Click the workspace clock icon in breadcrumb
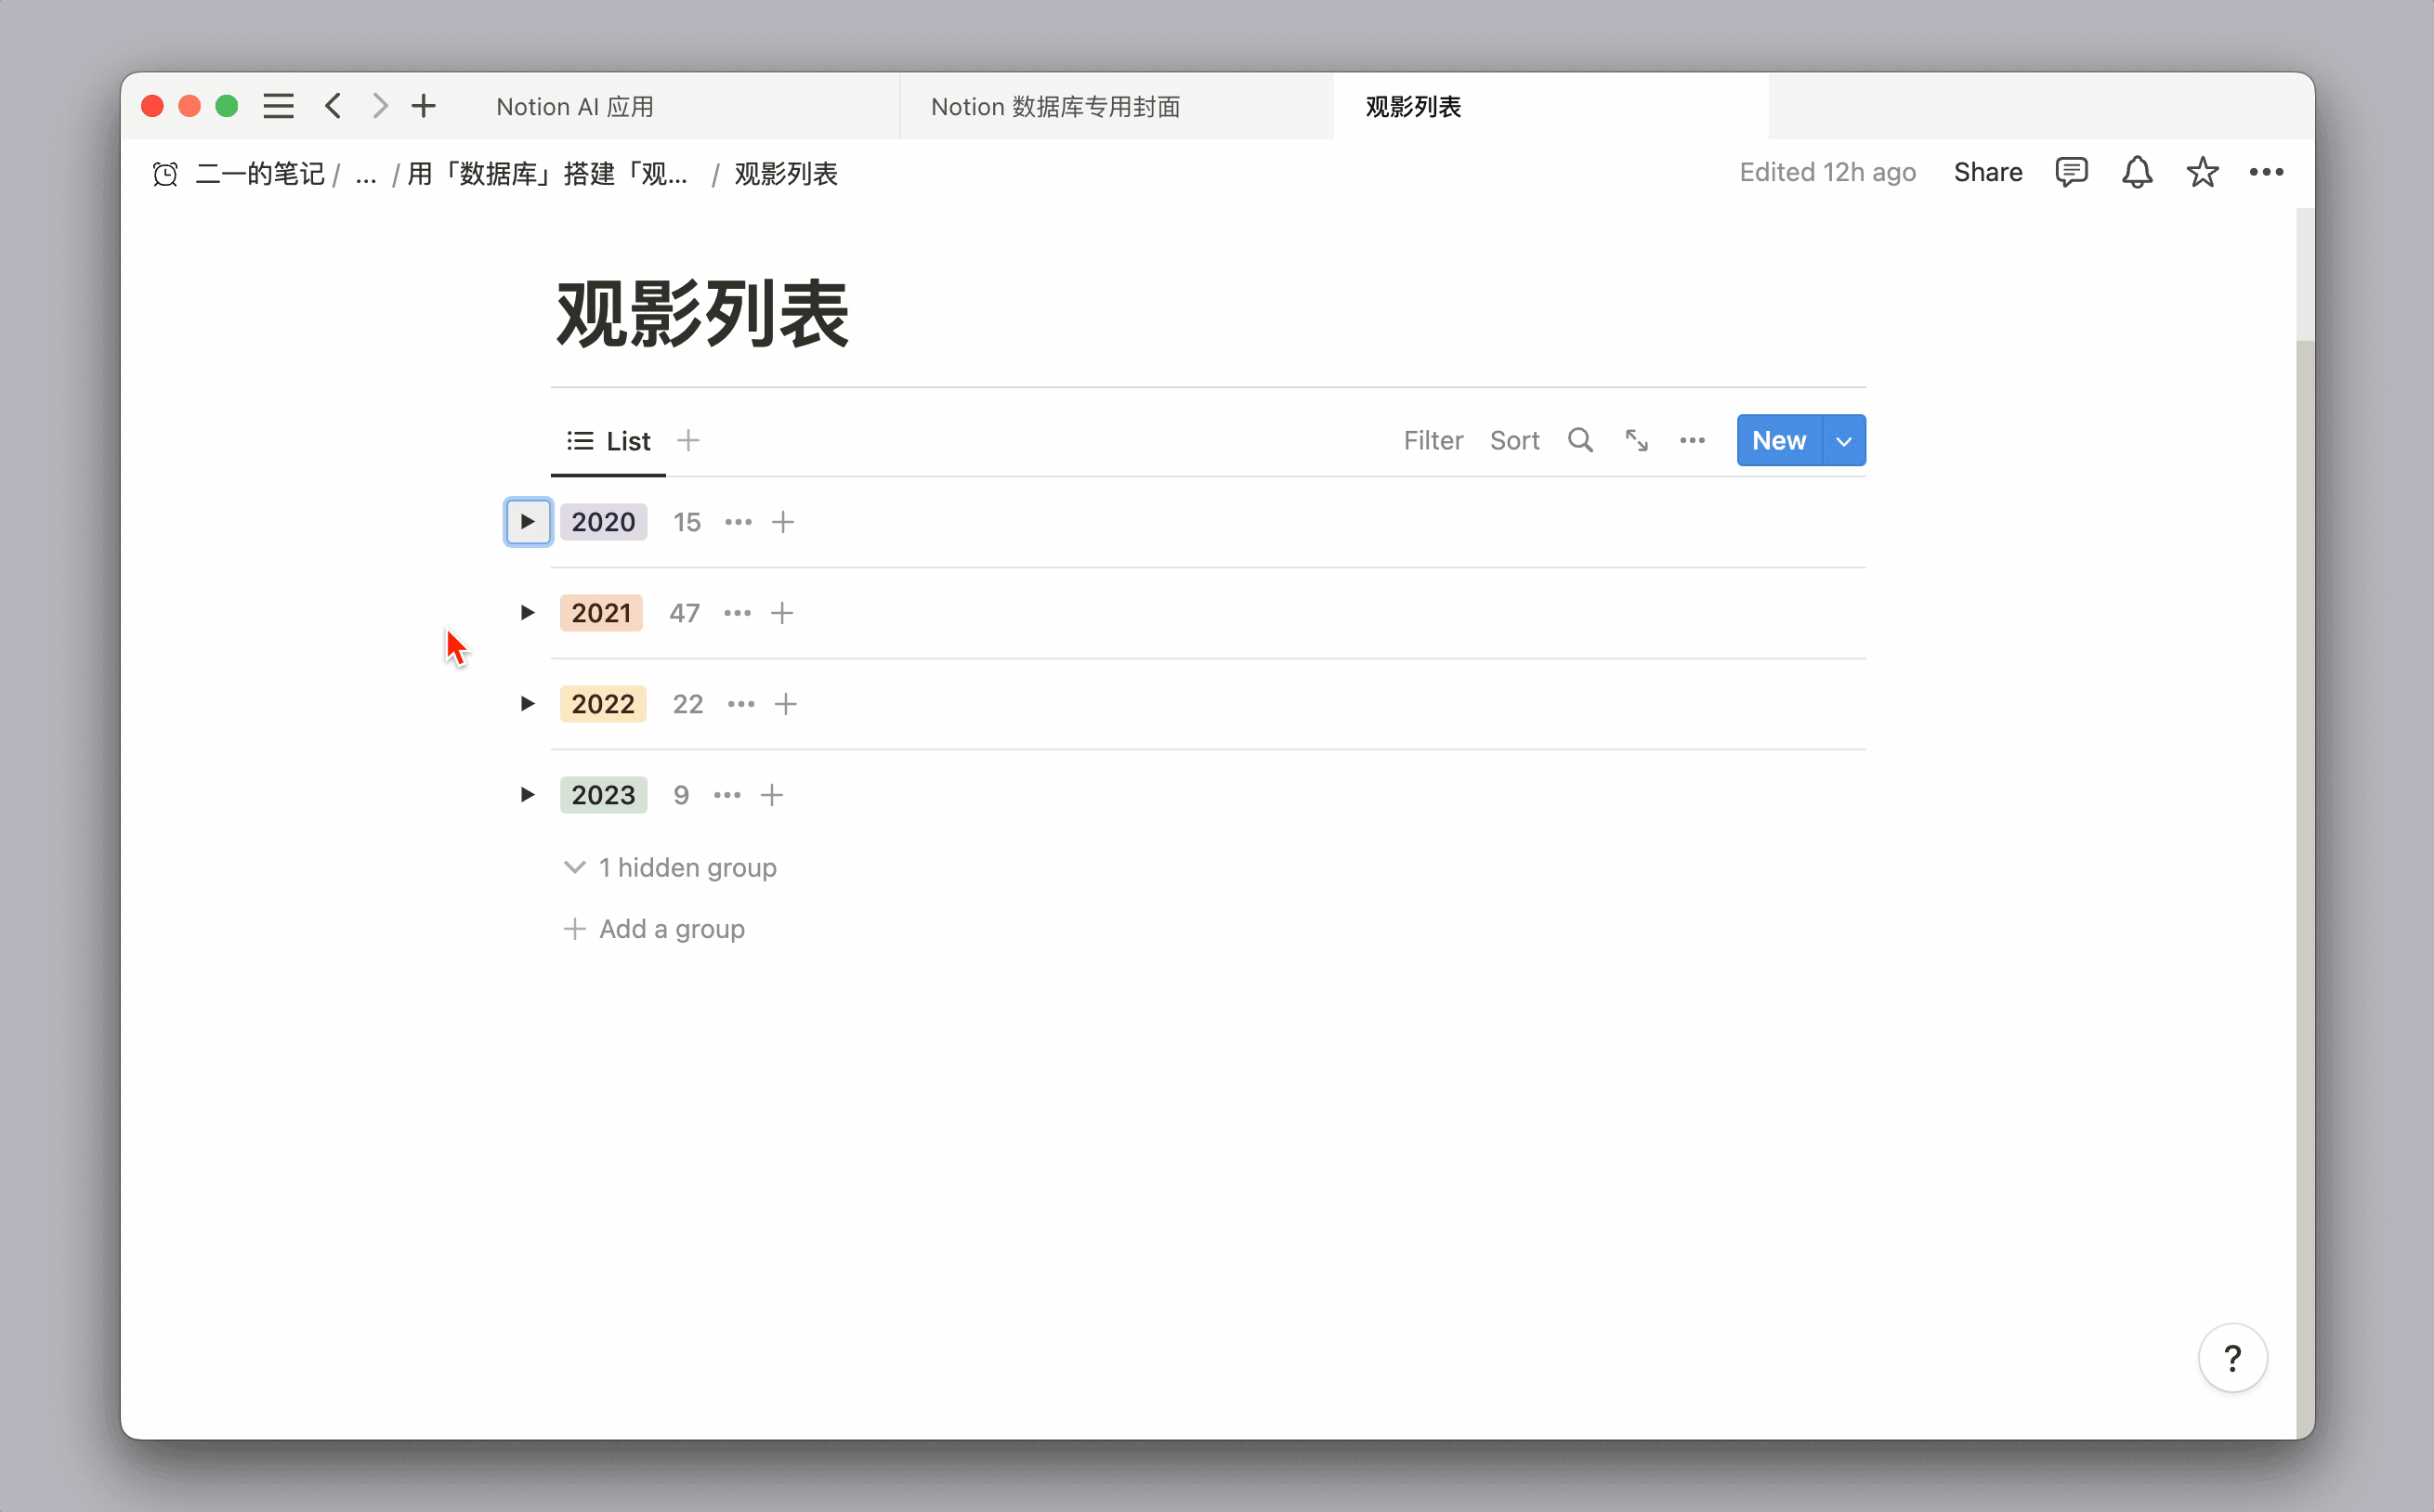Image resolution: width=2434 pixels, height=1512 pixels. (x=166, y=174)
